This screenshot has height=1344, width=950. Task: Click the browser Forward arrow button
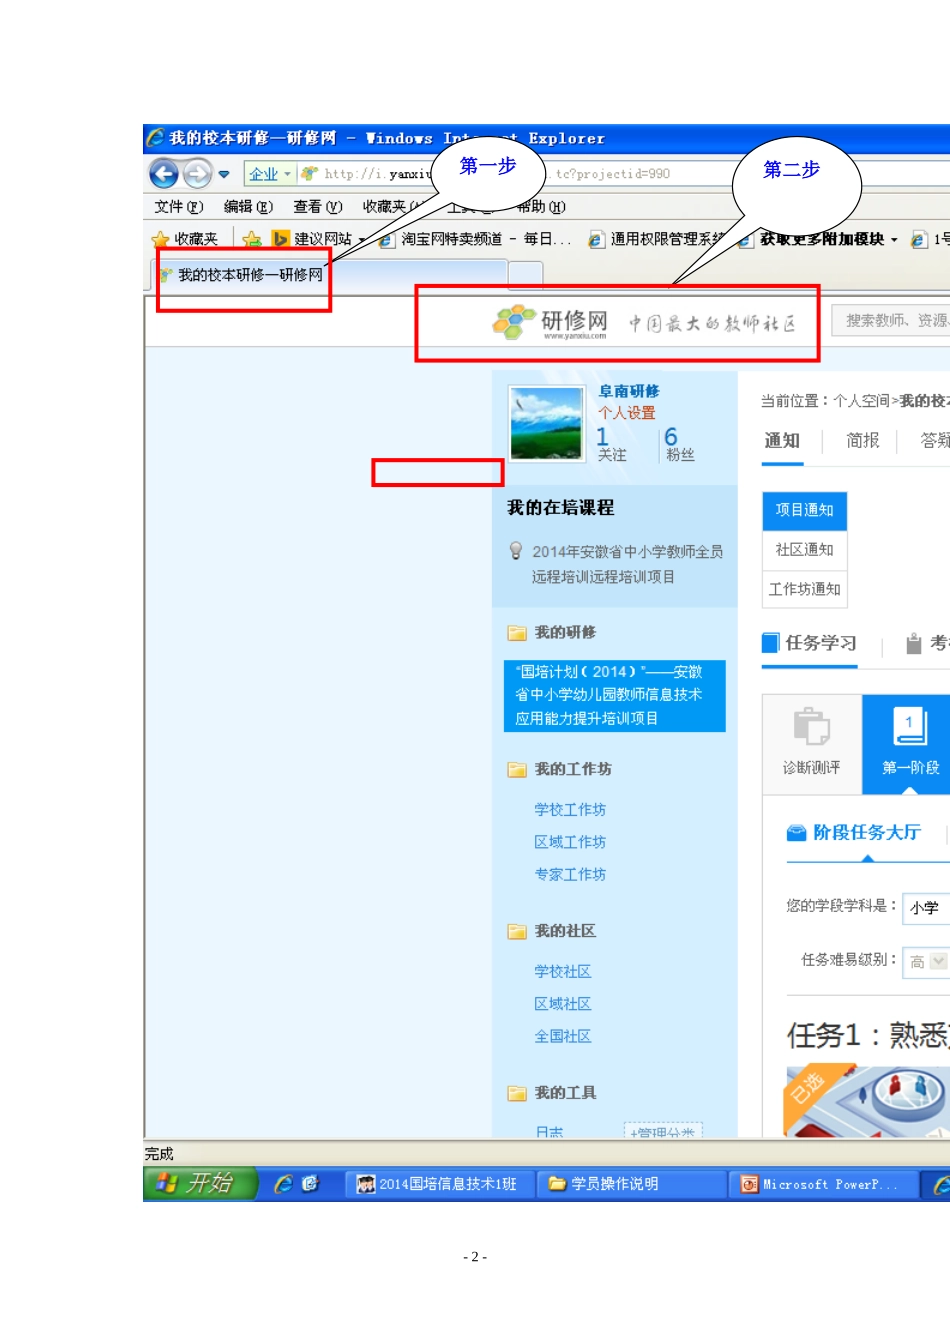[x=198, y=174]
